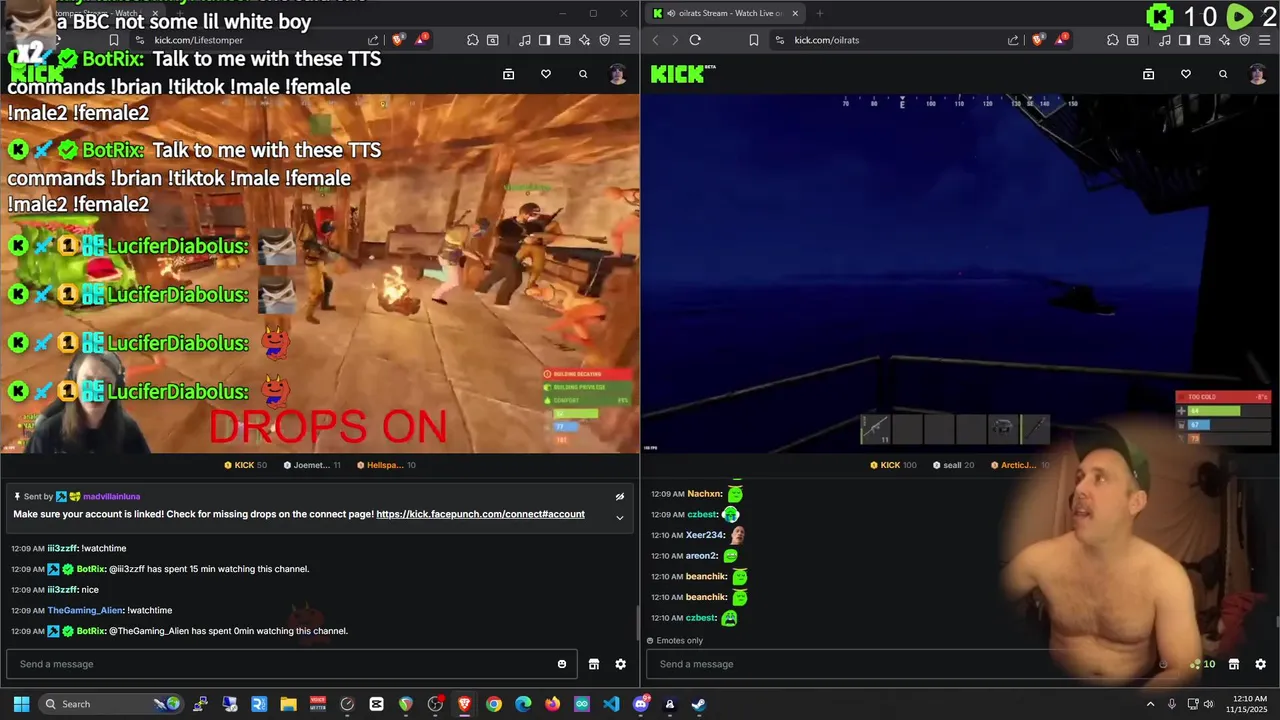Screen dimensions: 1280x720
Task: Click the Lifestomper stream video player
Action: tap(320, 274)
